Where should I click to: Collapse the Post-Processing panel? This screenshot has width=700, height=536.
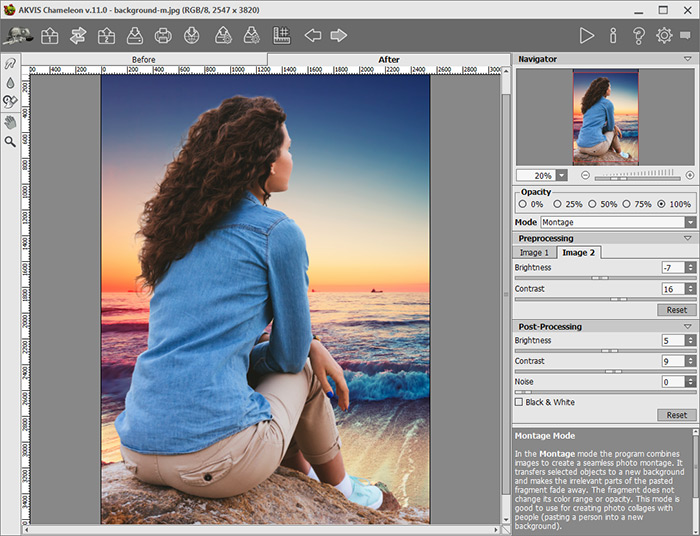point(688,327)
